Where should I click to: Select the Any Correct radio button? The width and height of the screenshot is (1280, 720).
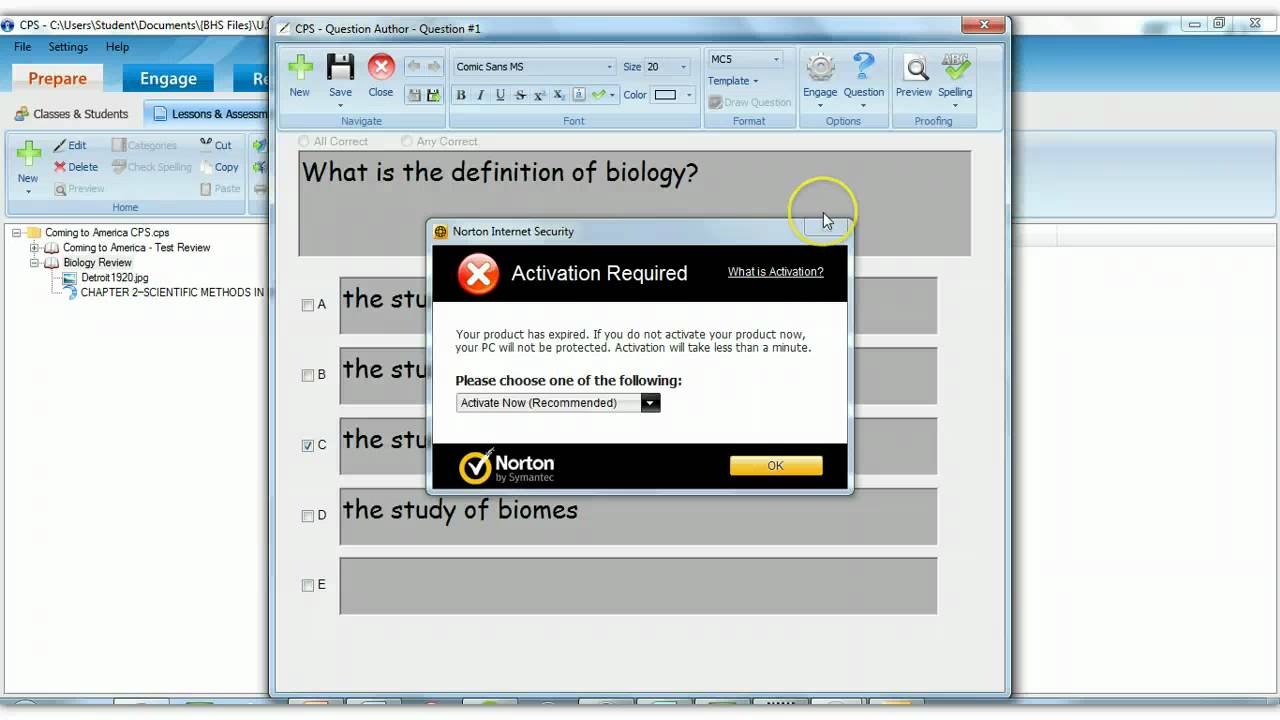tap(406, 141)
